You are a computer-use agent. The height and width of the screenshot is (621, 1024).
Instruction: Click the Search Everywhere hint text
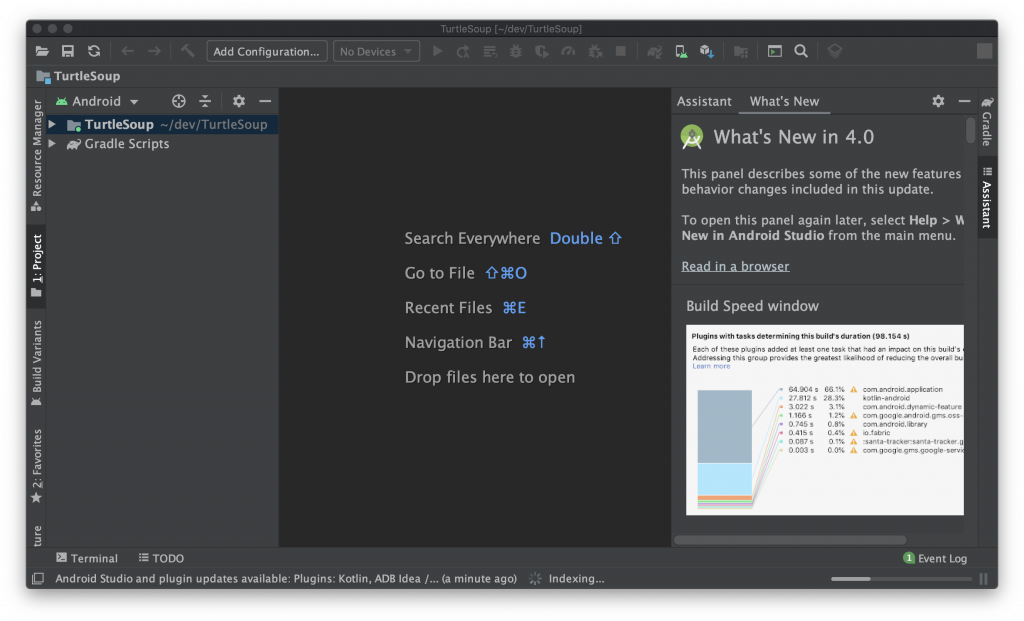click(472, 238)
